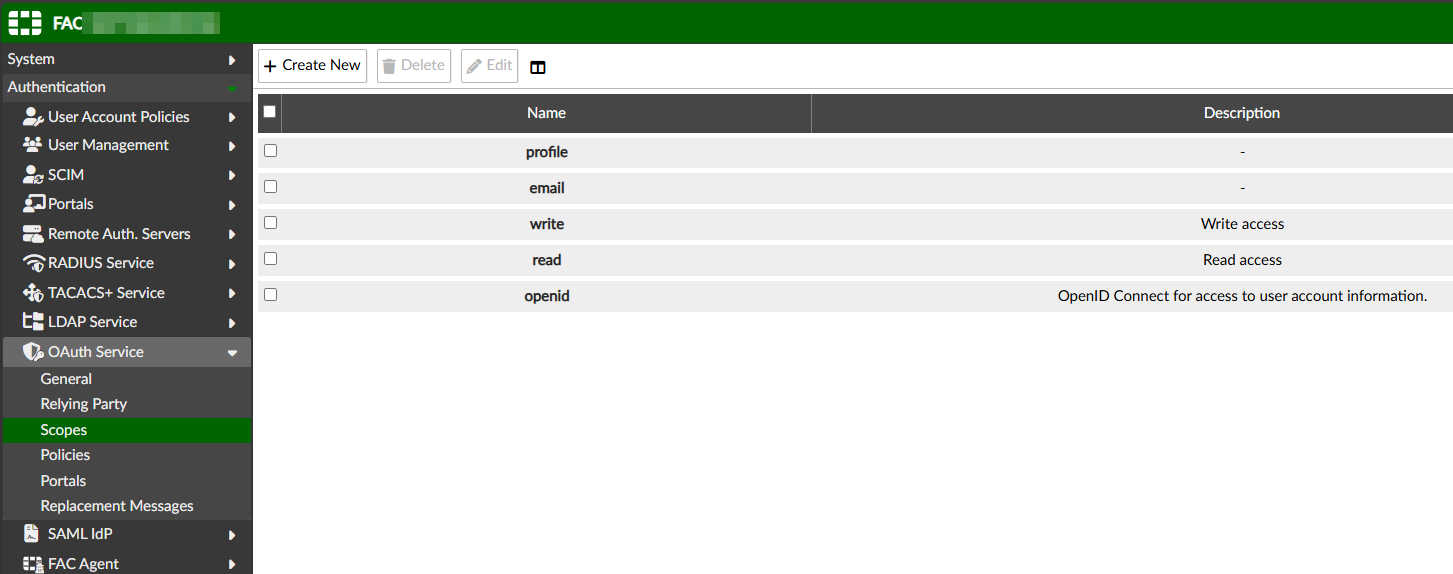
Task: Click the RADIUS Service wifi icon
Action: tap(33, 263)
